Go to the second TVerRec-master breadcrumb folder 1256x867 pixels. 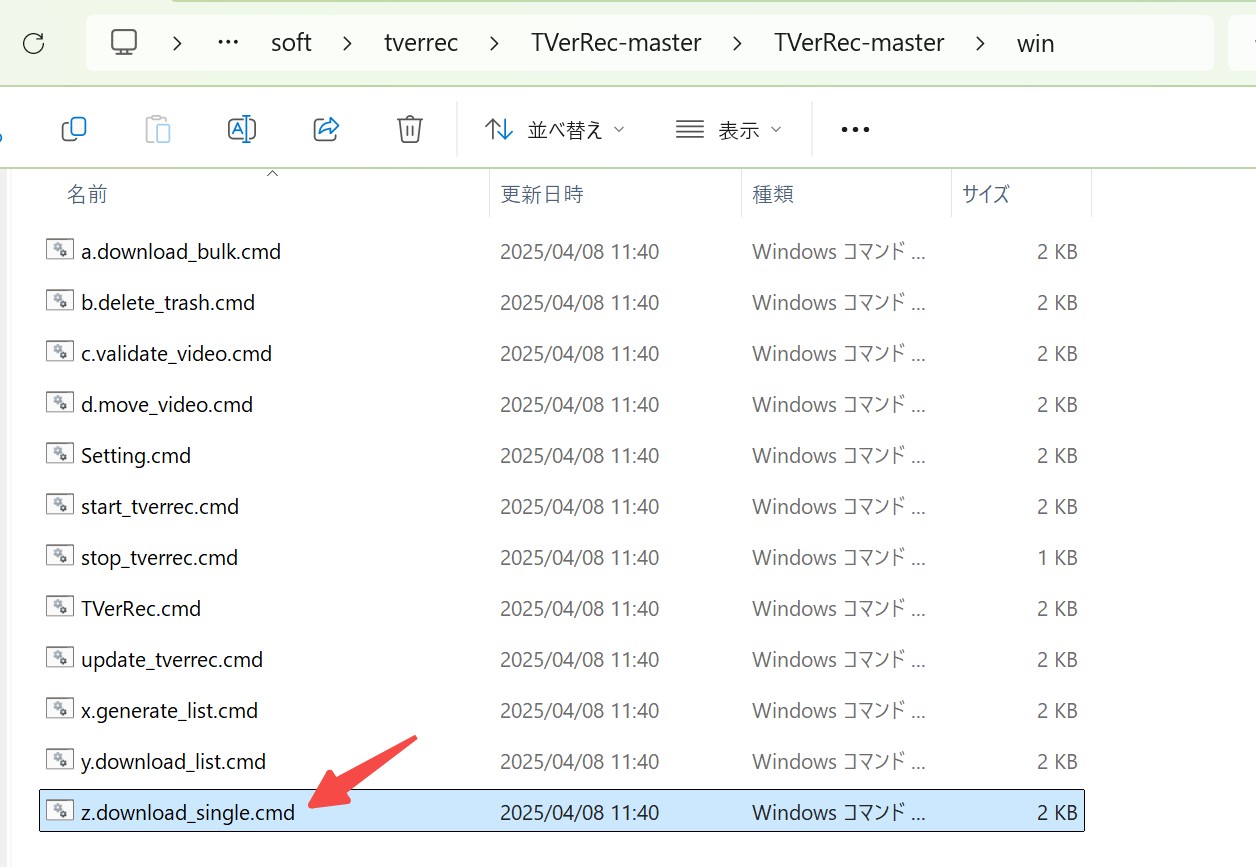tap(859, 43)
